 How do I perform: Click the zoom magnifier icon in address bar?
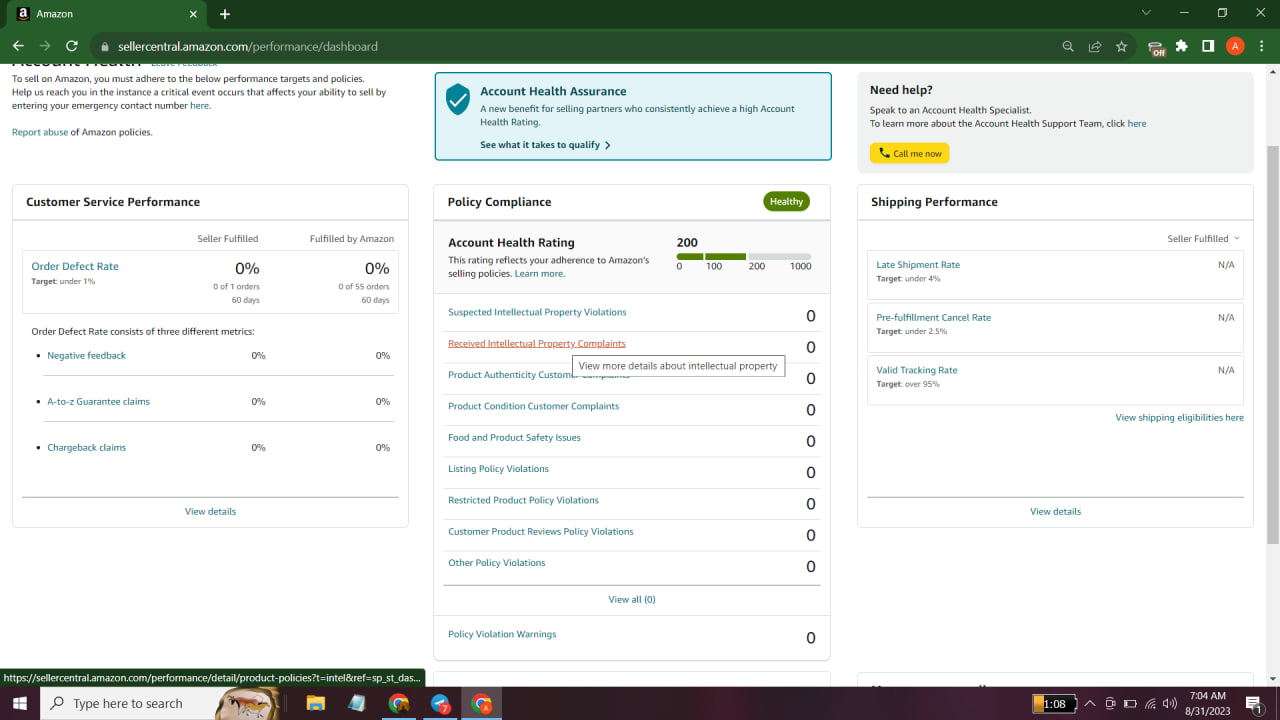(x=1068, y=46)
